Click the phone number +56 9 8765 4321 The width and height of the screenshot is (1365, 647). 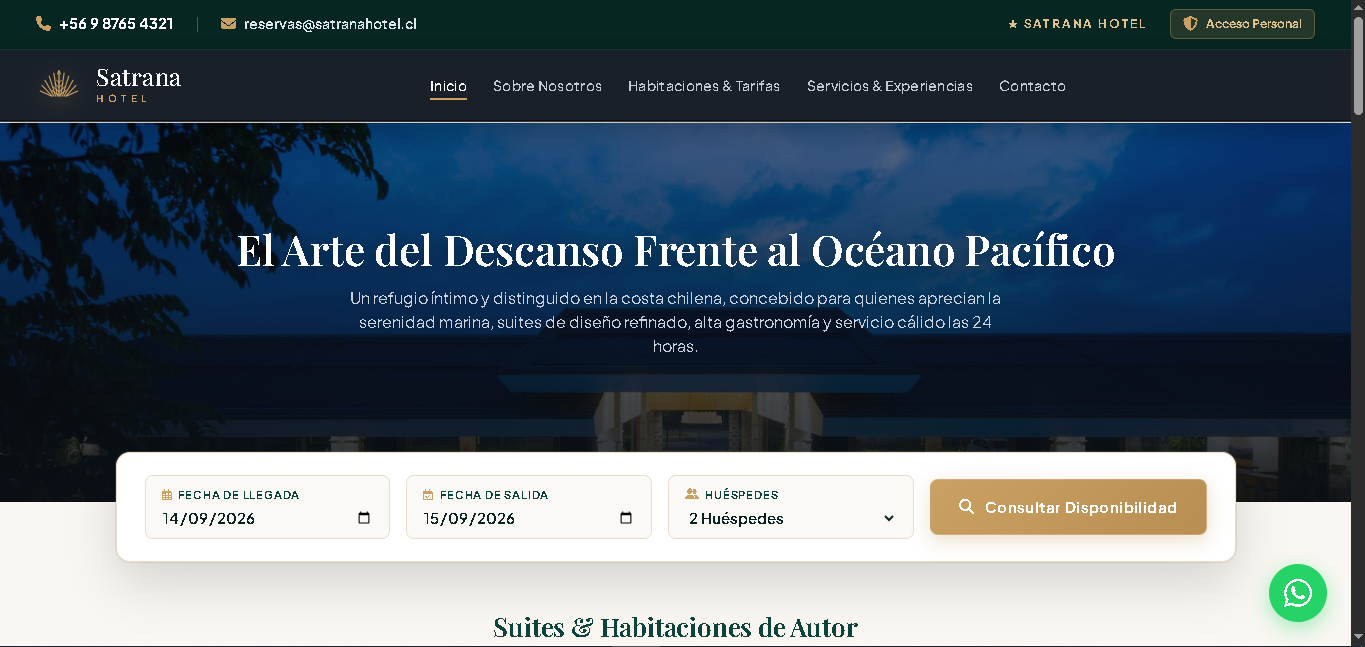pyautogui.click(x=116, y=24)
